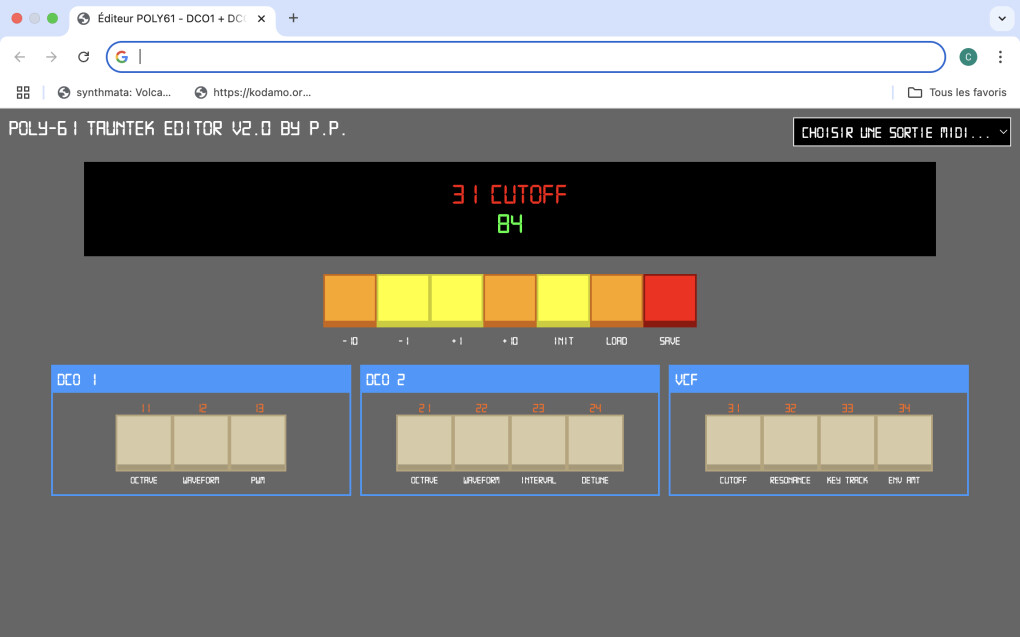Switch to the Éditeur POLY61 browser tab
Image resolution: width=1020 pixels, height=637 pixels.
(x=171, y=18)
